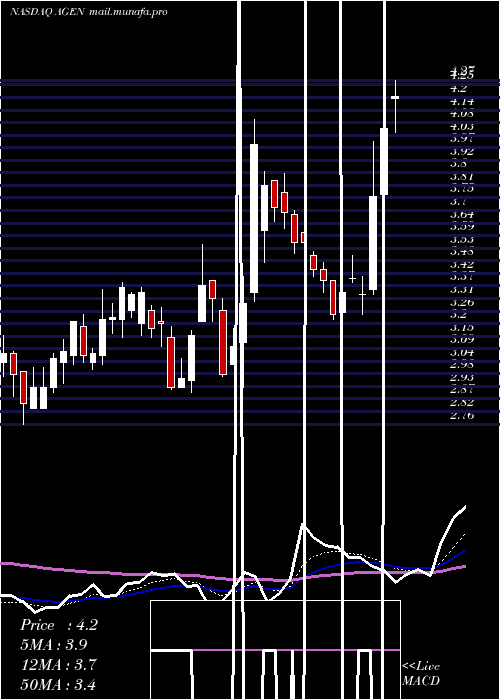Click the '12MA : 3.7' readout
This screenshot has width=500, height=700.
click(59, 665)
